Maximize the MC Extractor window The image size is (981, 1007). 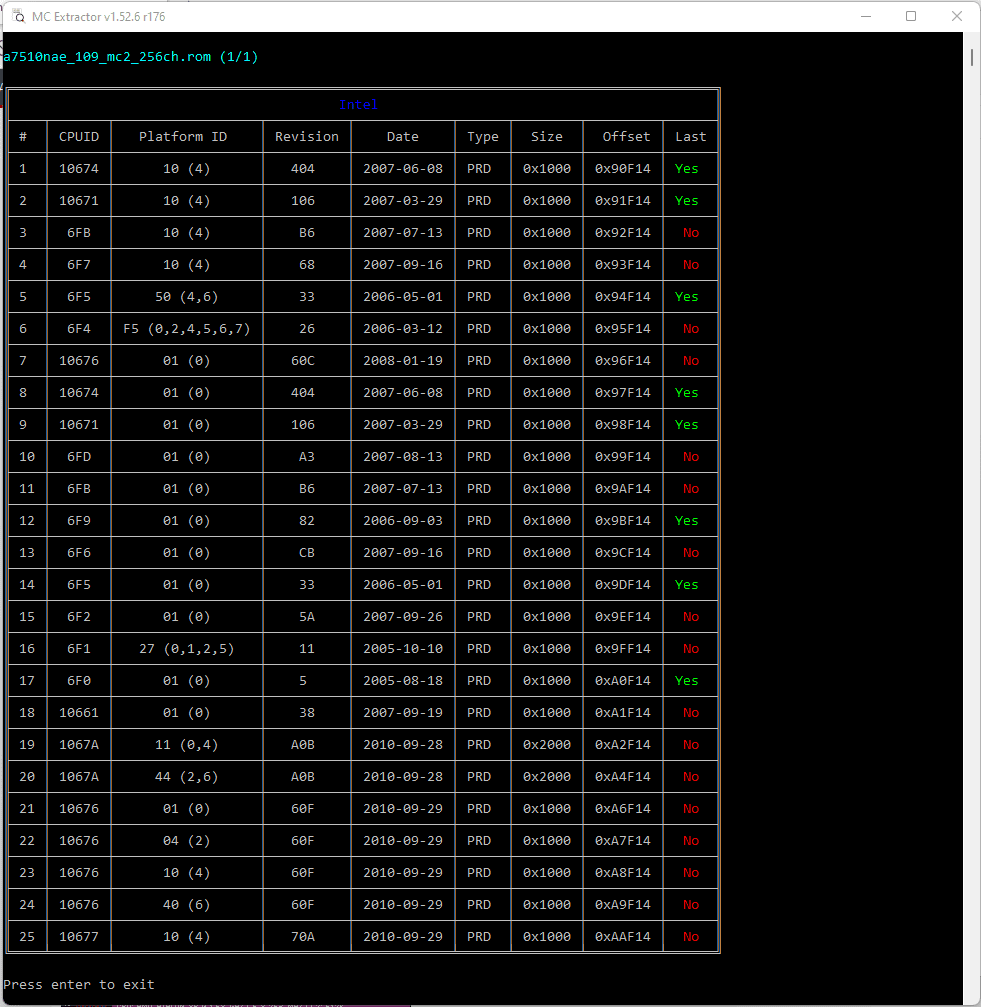tap(910, 17)
